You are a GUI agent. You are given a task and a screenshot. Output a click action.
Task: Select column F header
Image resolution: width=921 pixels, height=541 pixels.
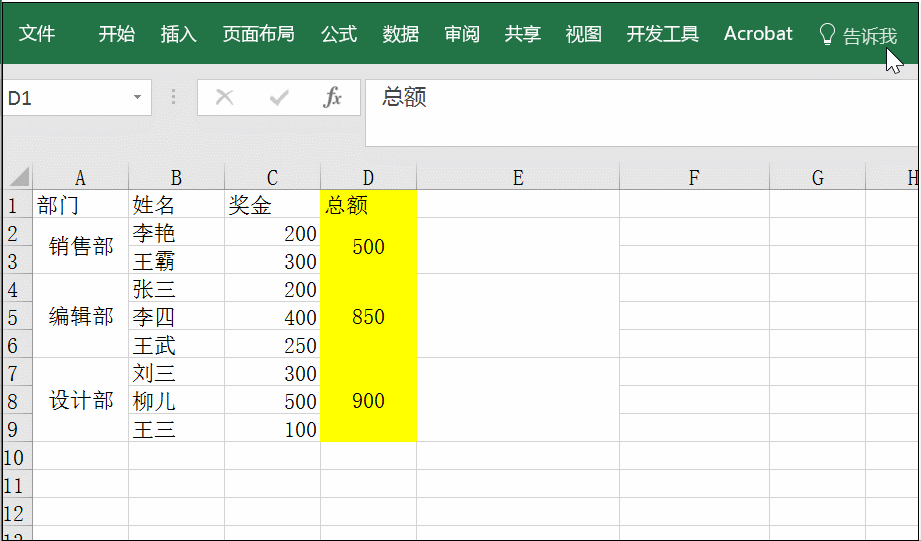pyautogui.click(x=694, y=177)
